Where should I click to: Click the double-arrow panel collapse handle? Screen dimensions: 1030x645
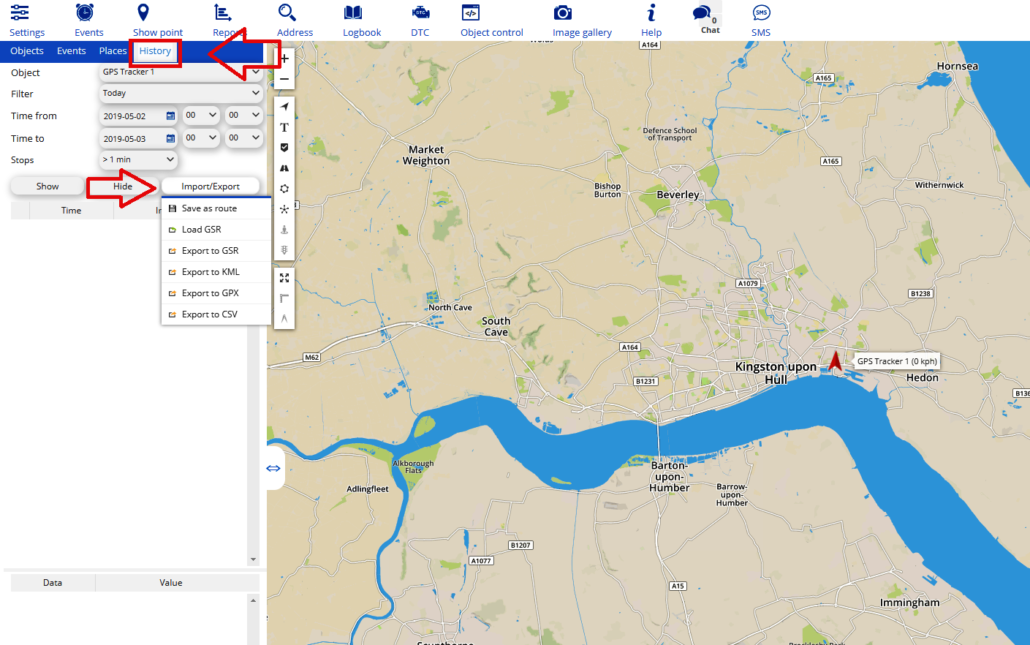click(273, 468)
